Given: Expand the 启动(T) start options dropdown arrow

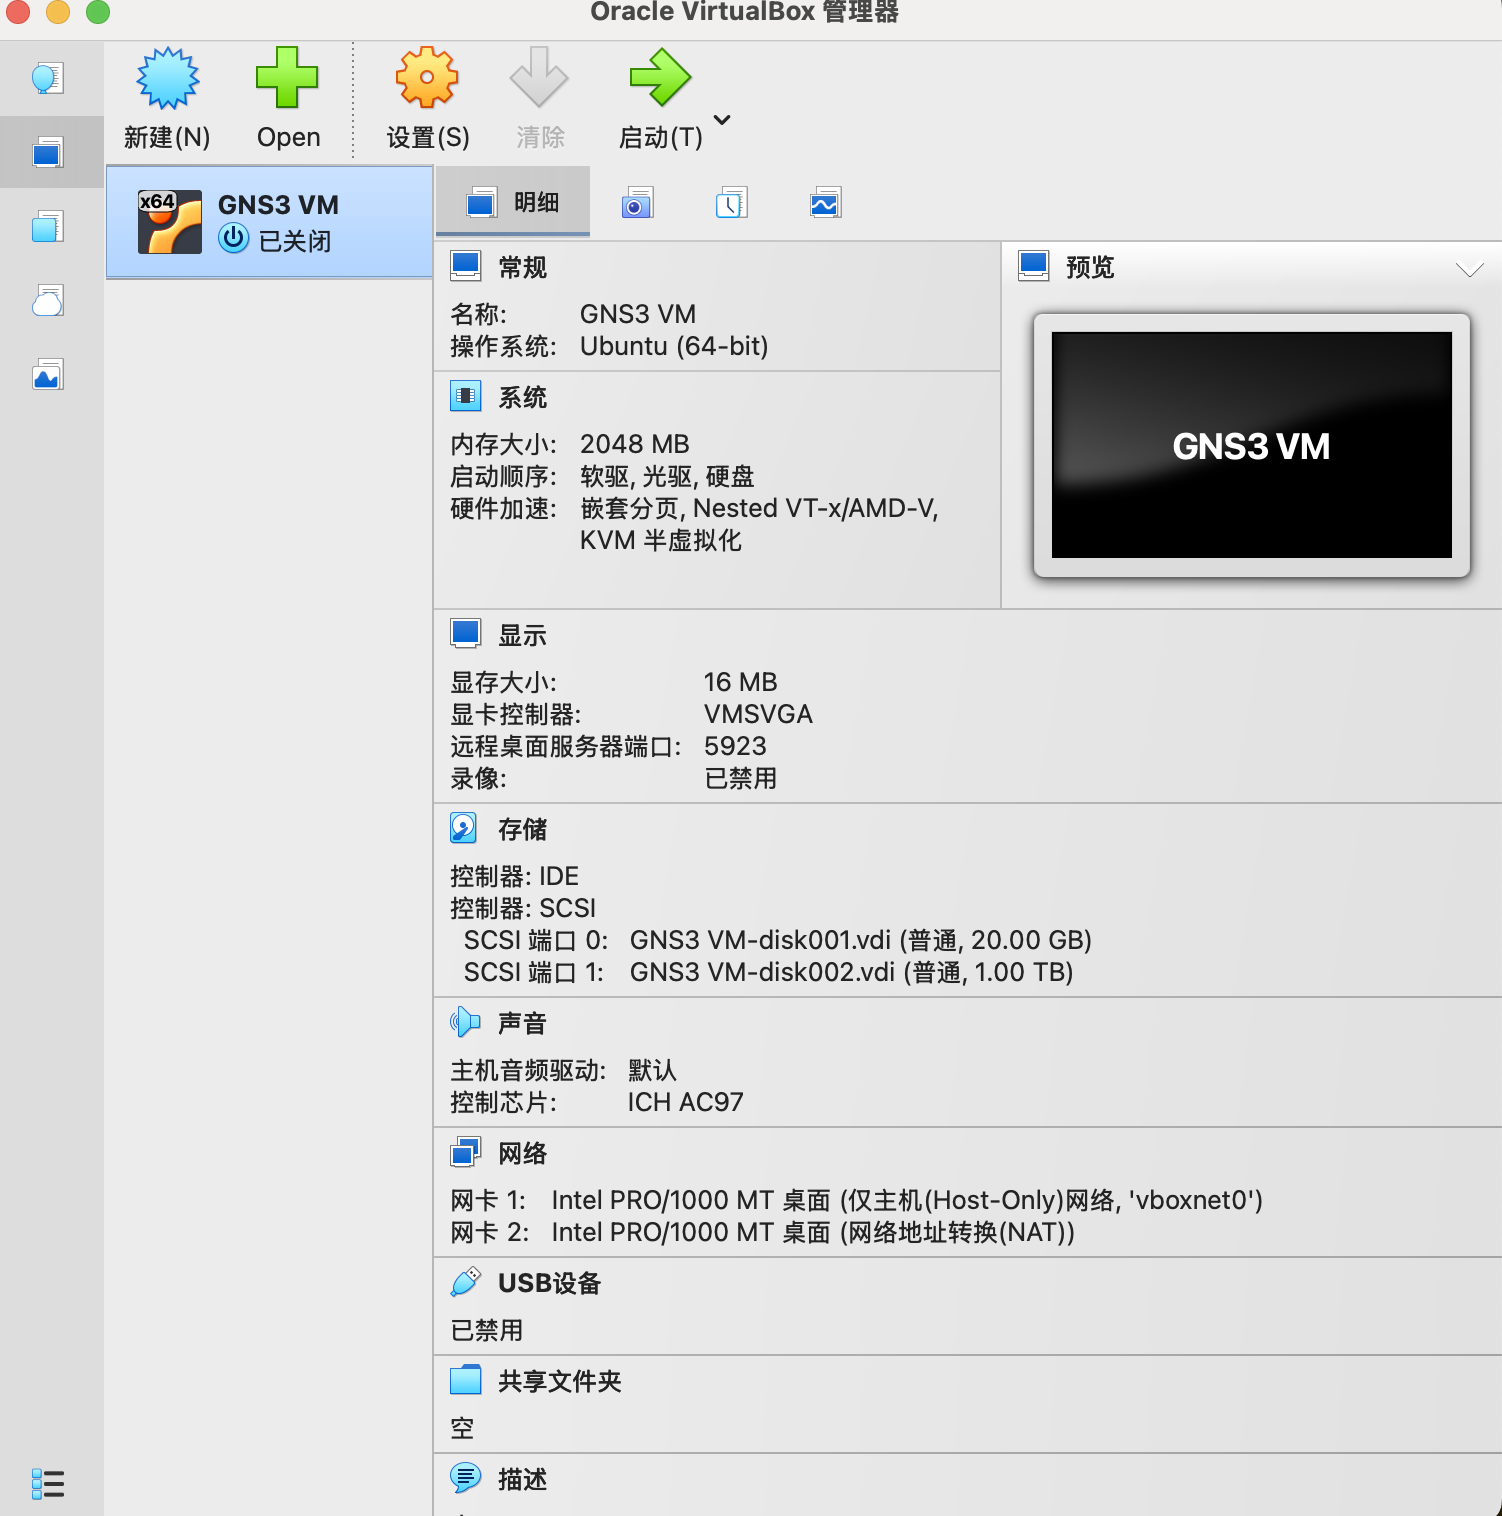Looking at the screenshot, I should tap(722, 120).
